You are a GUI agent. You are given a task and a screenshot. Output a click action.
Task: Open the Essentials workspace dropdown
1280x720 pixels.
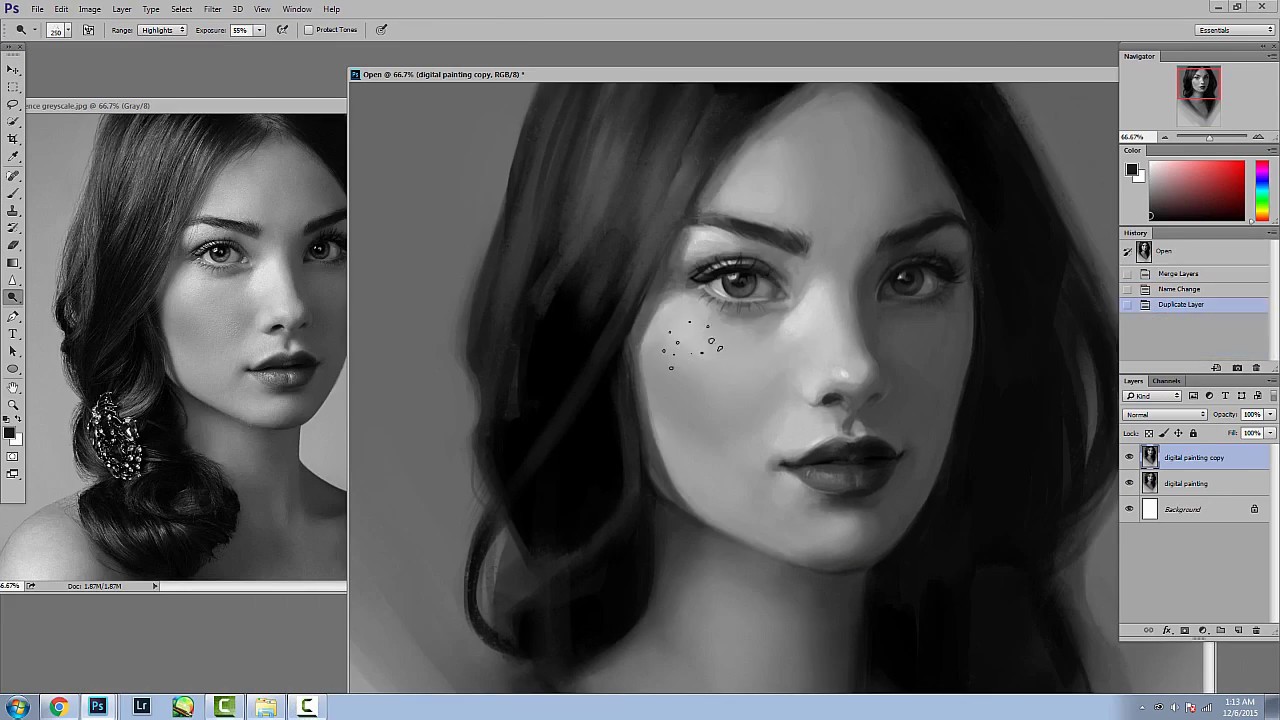tap(1236, 30)
